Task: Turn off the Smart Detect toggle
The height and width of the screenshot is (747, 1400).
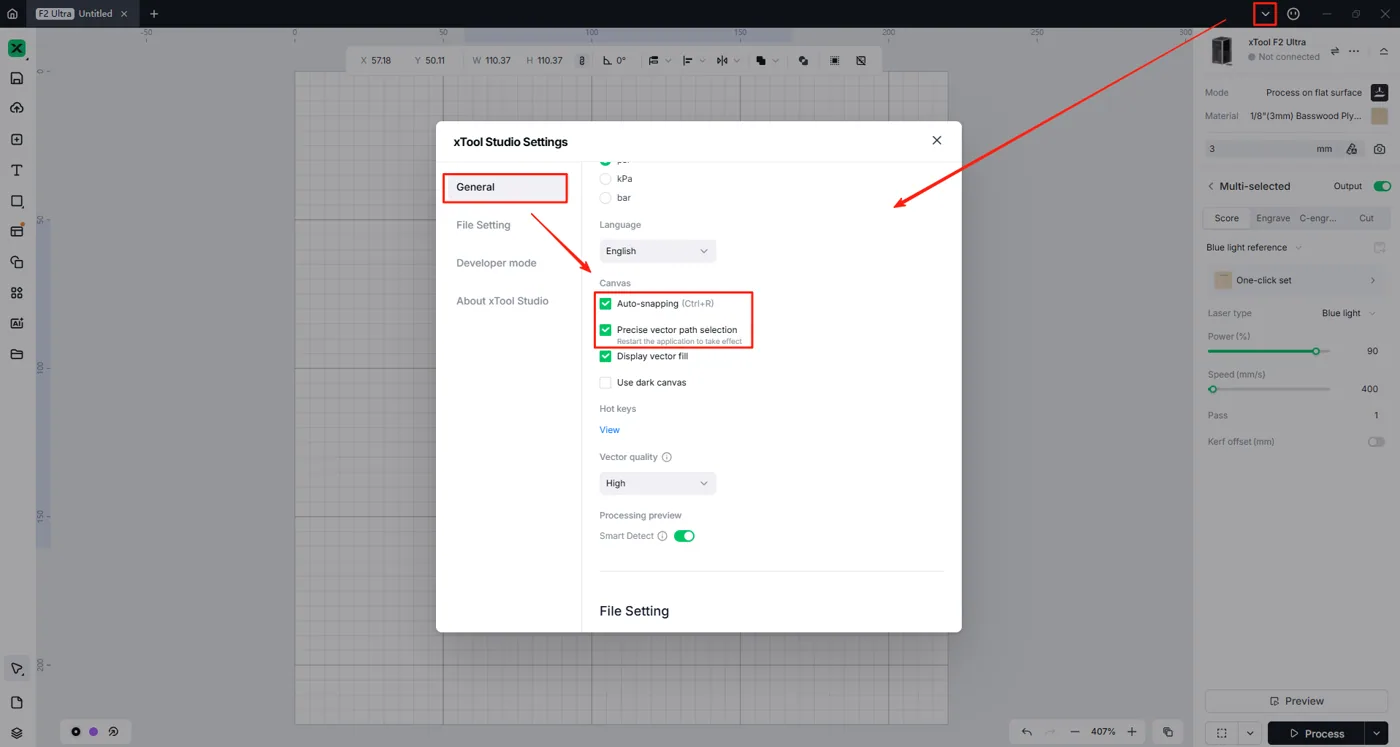Action: click(684, 536)
